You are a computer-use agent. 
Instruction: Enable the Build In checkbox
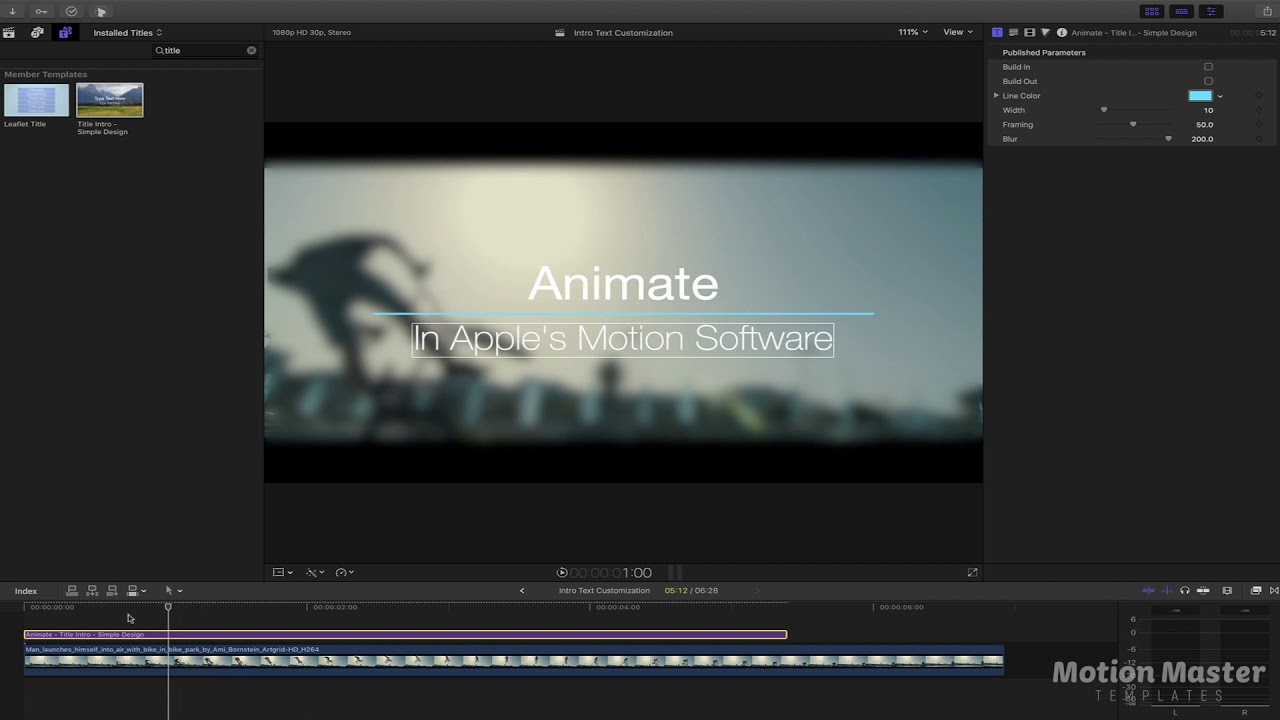1208,67
